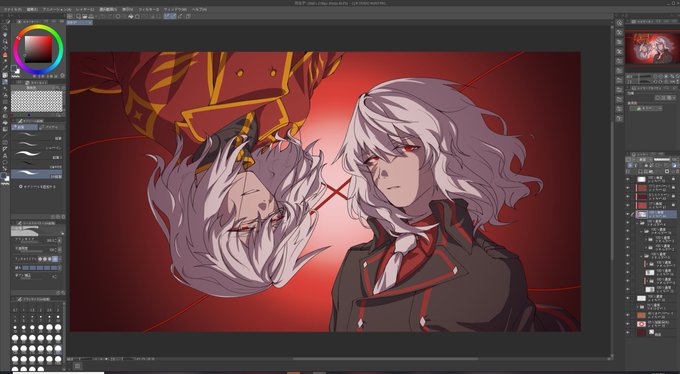Select the document tab above the canvas

point(79,22)
